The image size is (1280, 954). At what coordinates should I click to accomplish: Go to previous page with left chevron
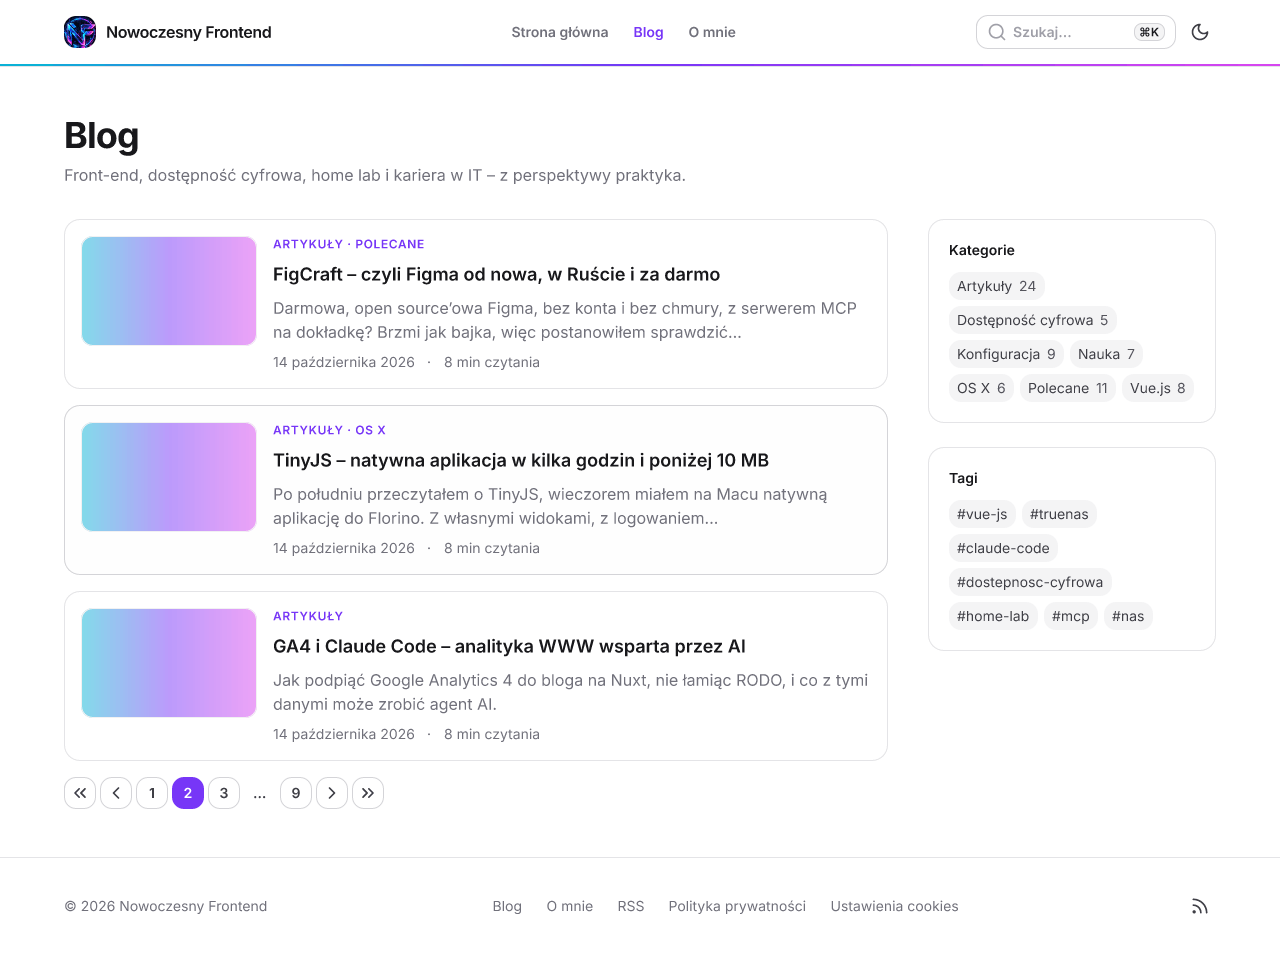tap(116, 793)
